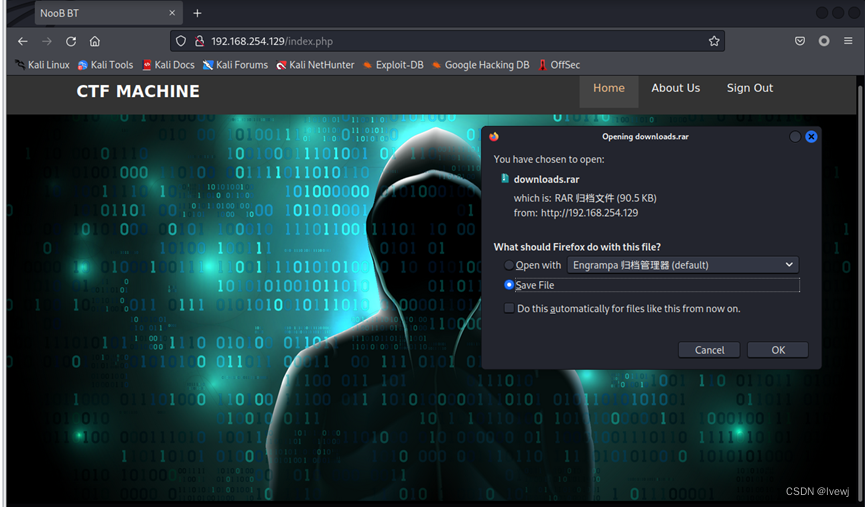The image size is (865, 507).
Task: Click the downloads.rar file icon
Action: (504, 179)
